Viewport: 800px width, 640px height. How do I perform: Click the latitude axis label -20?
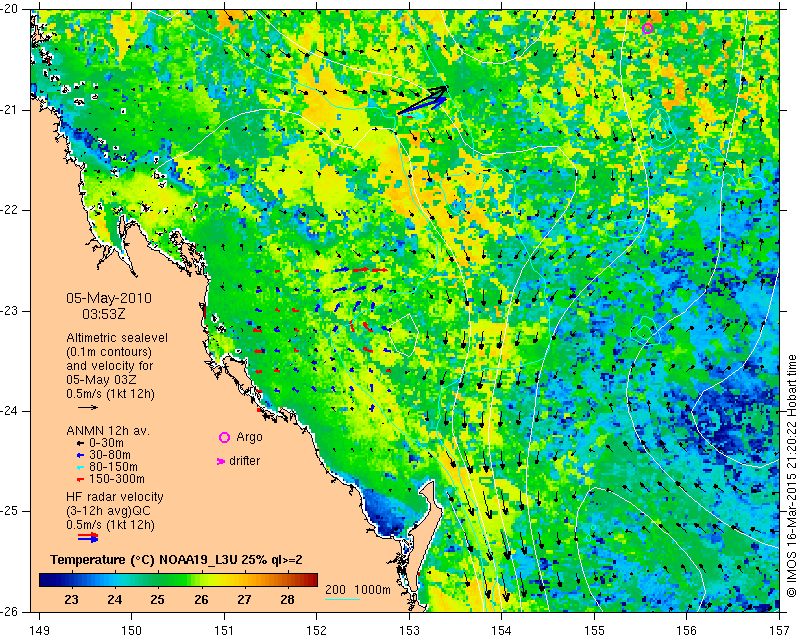click(10, 10)
